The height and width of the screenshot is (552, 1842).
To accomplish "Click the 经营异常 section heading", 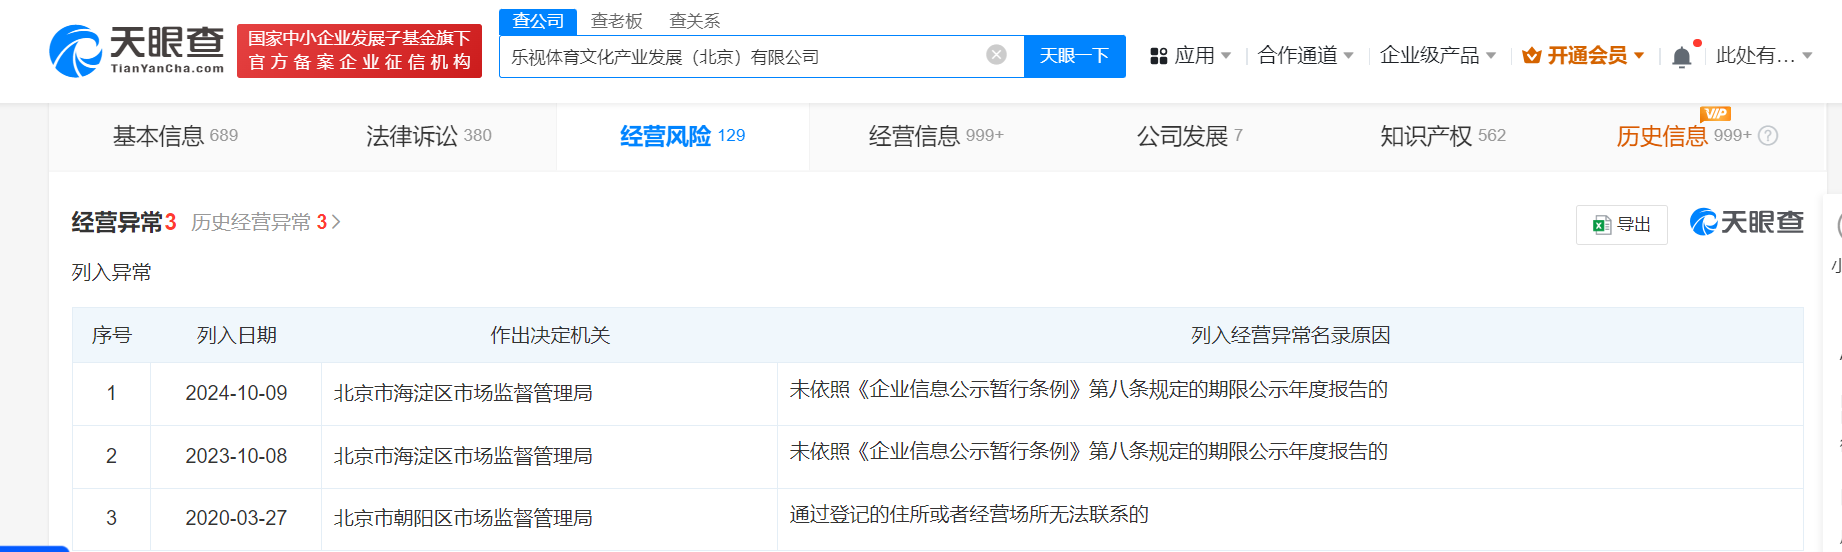I will [x=117, y=222].
